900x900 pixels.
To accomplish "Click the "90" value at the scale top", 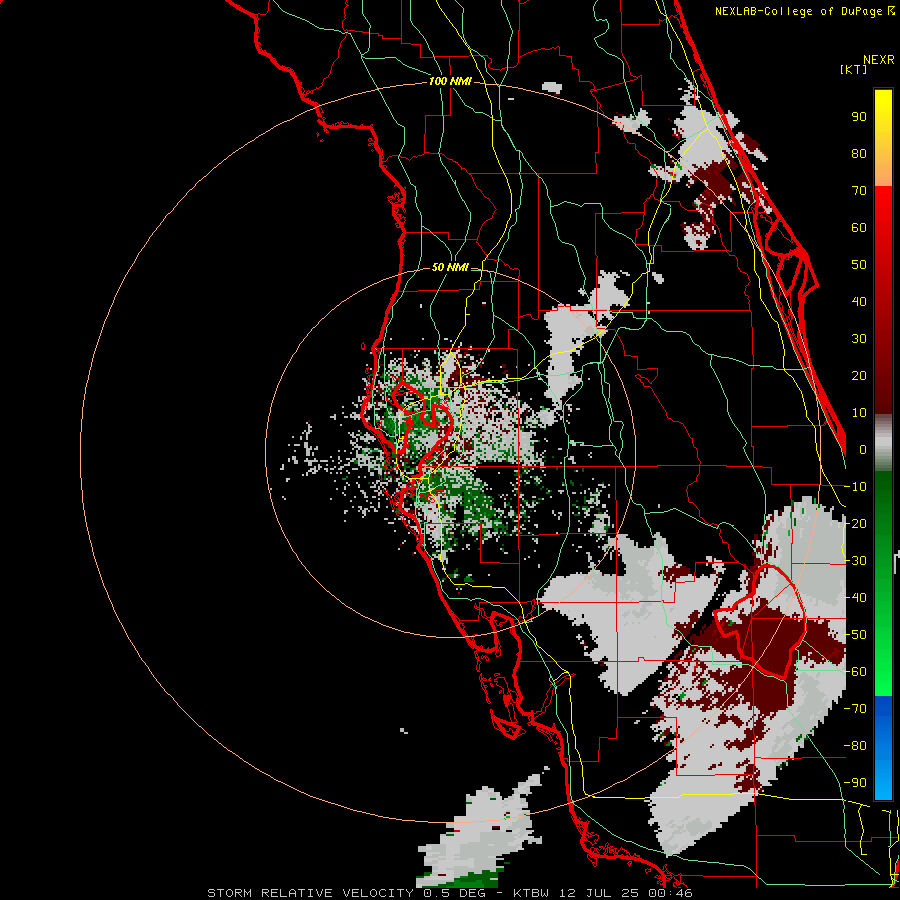I will [x=859, y=117].
